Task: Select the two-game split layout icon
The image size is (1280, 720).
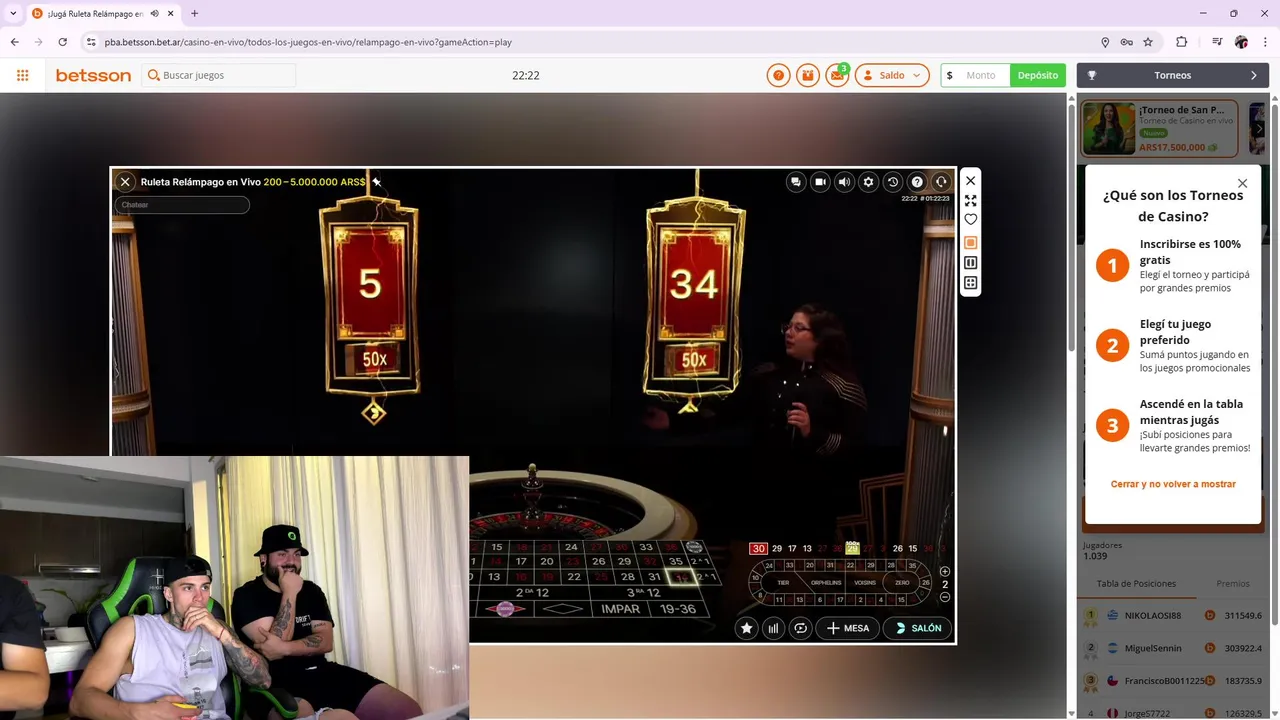Action: tap(970, 263)
